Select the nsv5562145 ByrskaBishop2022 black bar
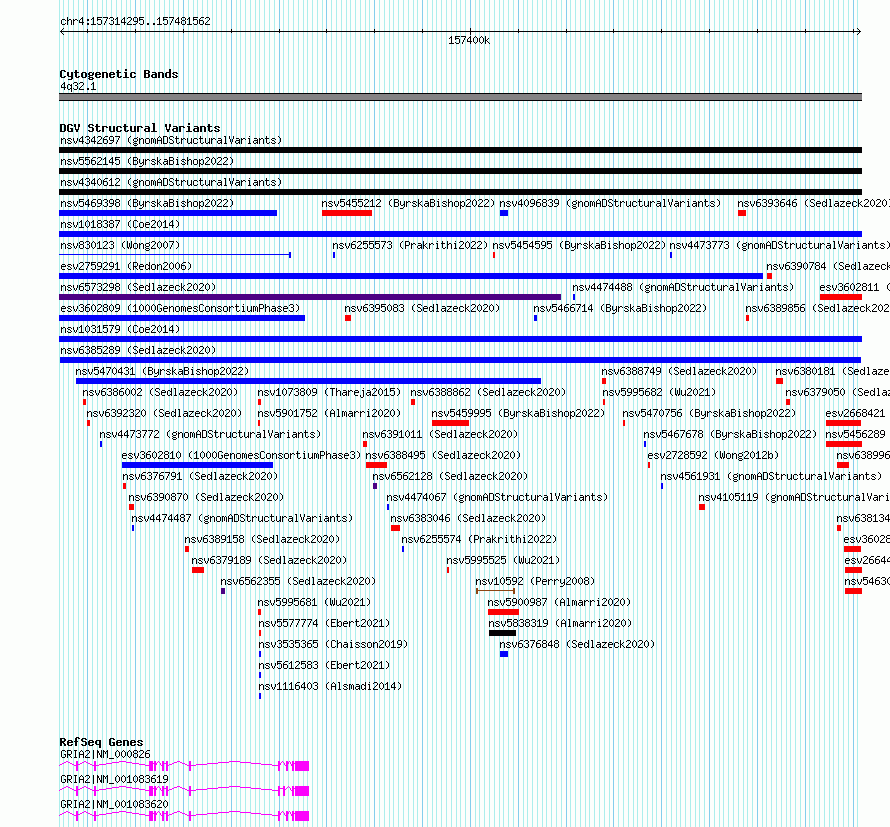This screenshot has height=827, width=890. (x=460, y=171)
